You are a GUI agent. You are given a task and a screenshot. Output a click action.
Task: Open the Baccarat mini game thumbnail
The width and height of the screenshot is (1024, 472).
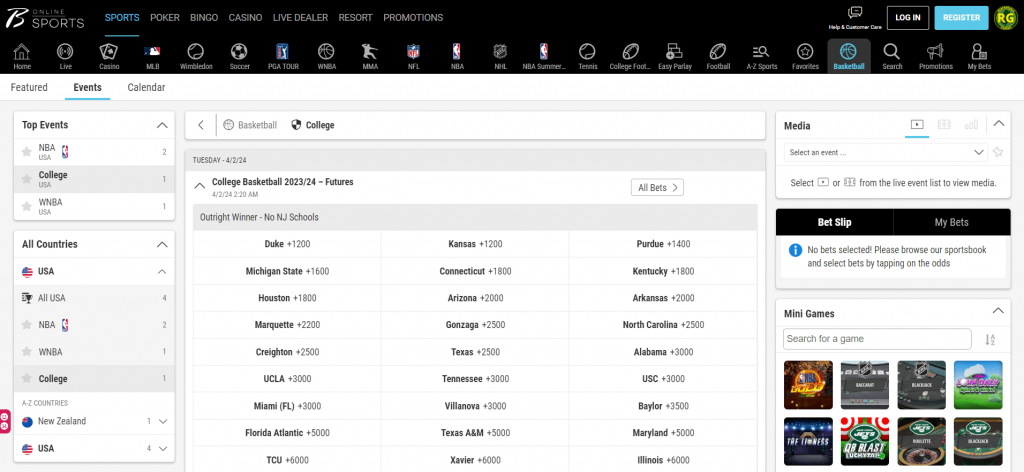(865, 385)
